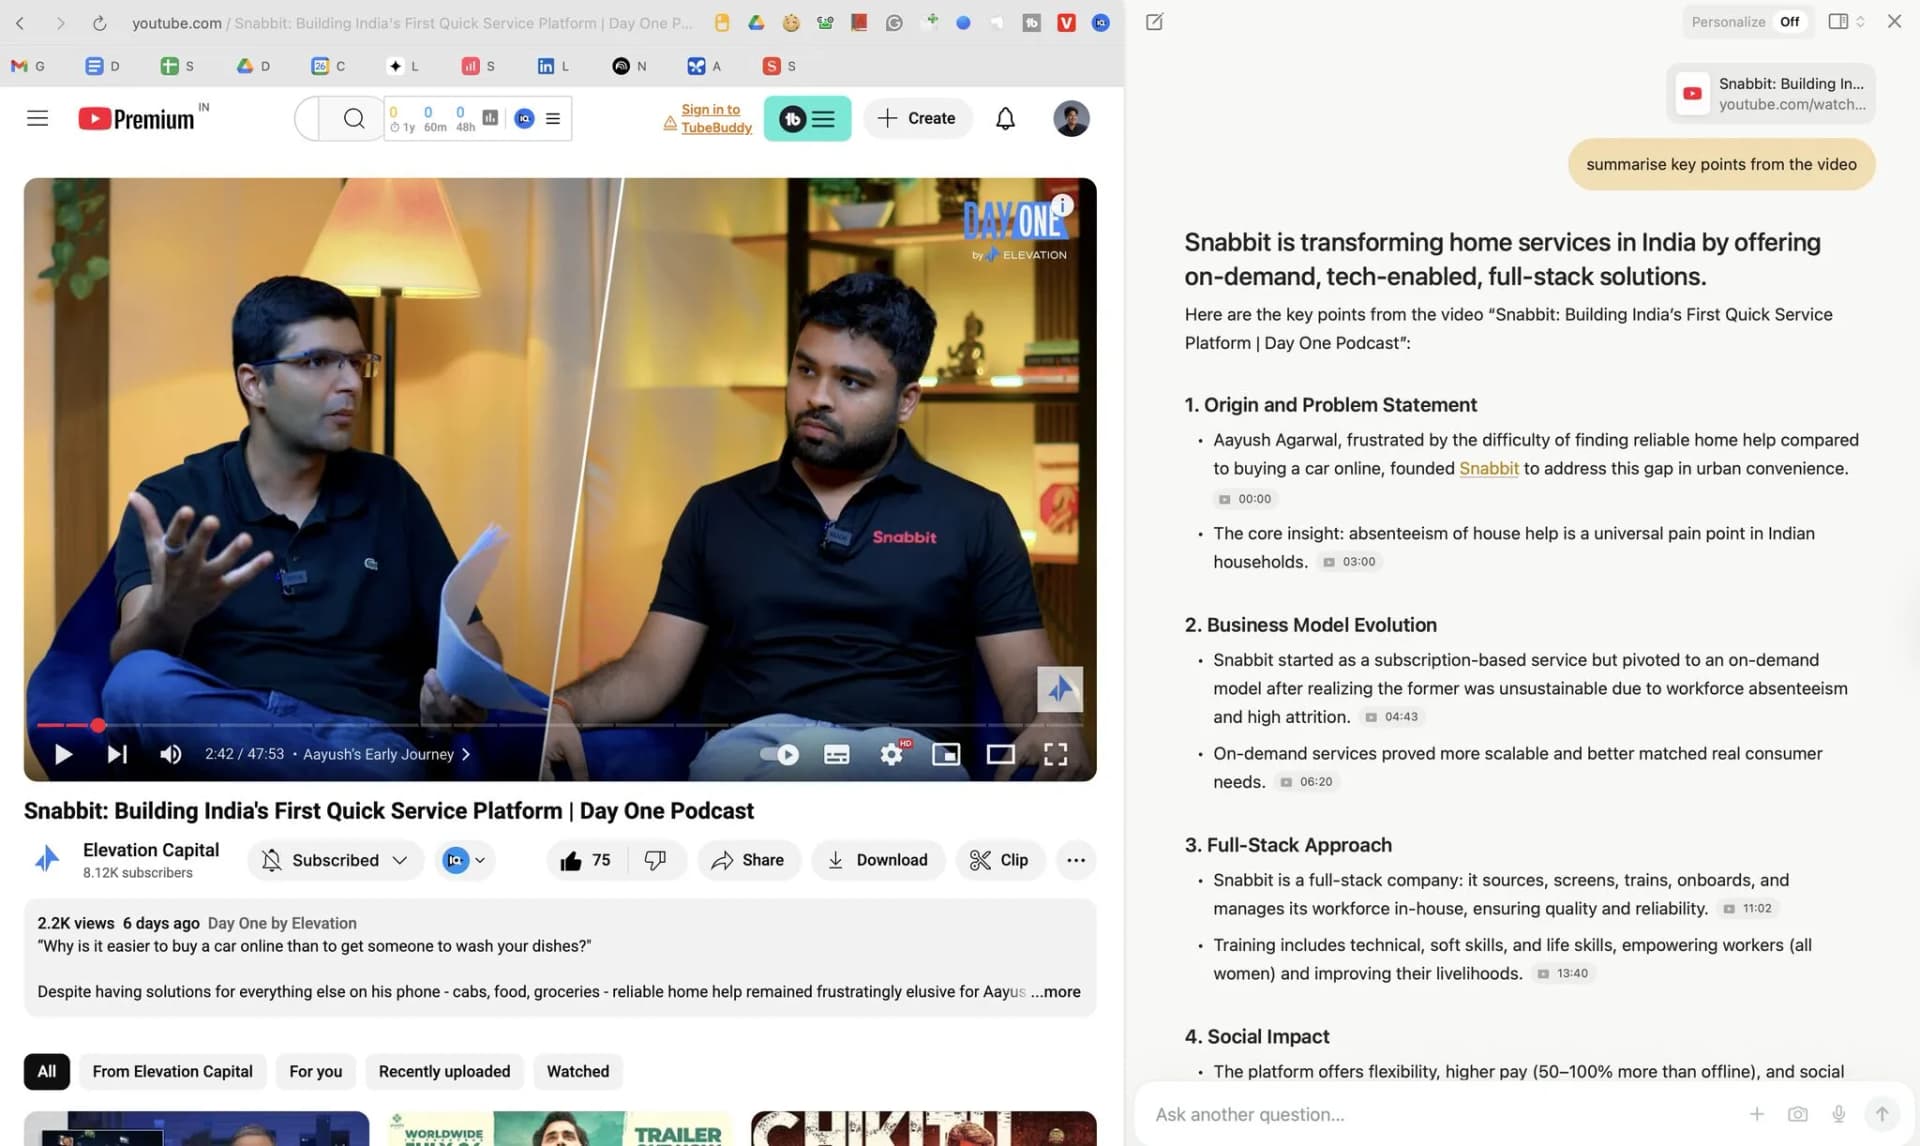Change assistant panel layout dropdown
The image size is (1920, 1146).
click(1846, 21)
